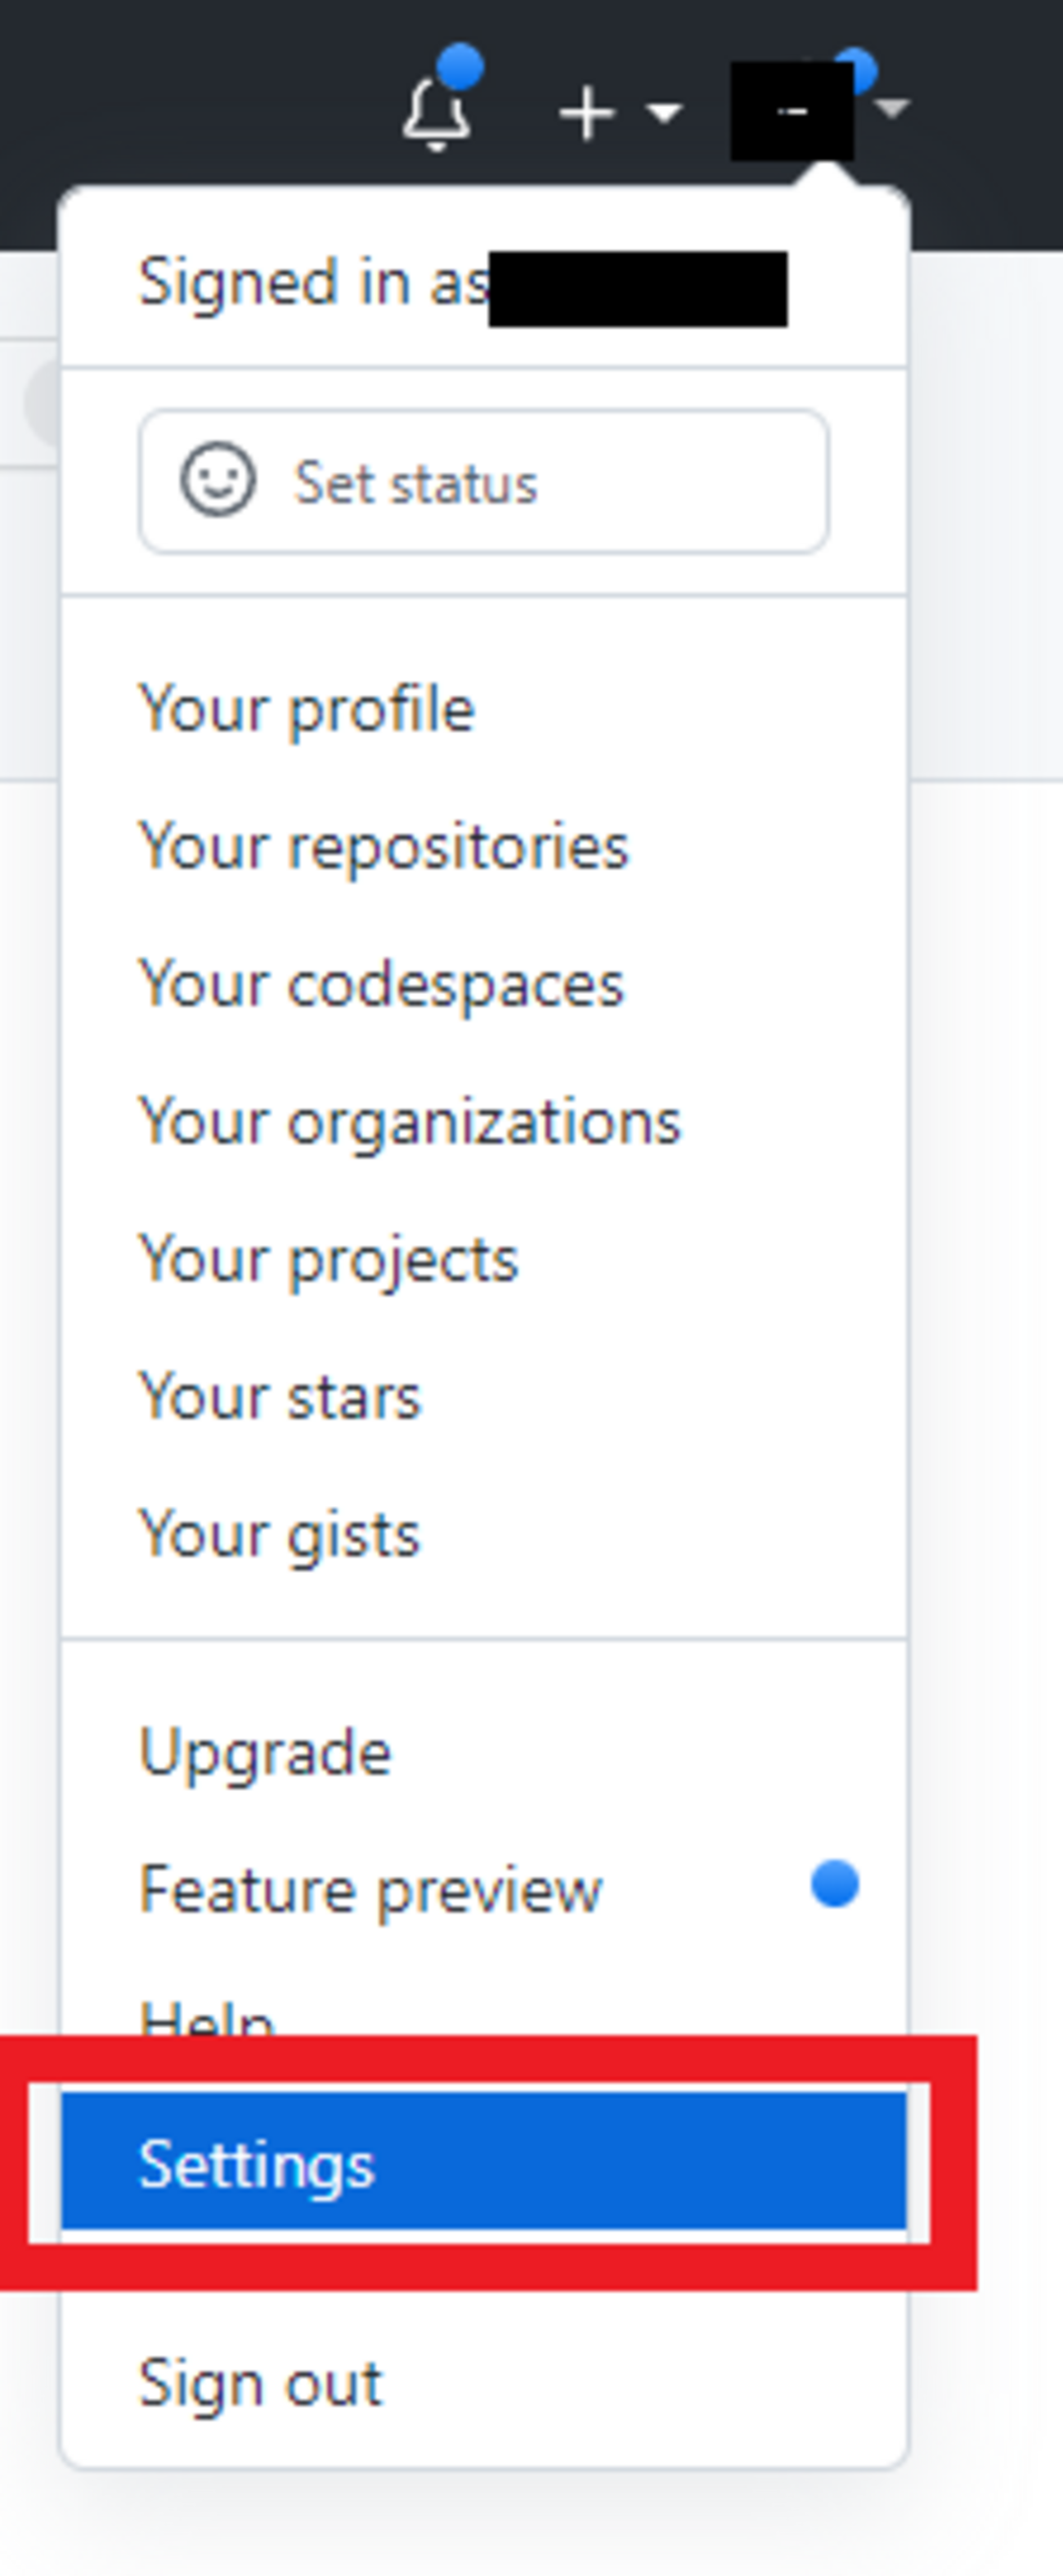This screenshot has height=2576, width=1063.
Task: Open Your projects
Action: pyautogui.click(x=328, y=1259)
